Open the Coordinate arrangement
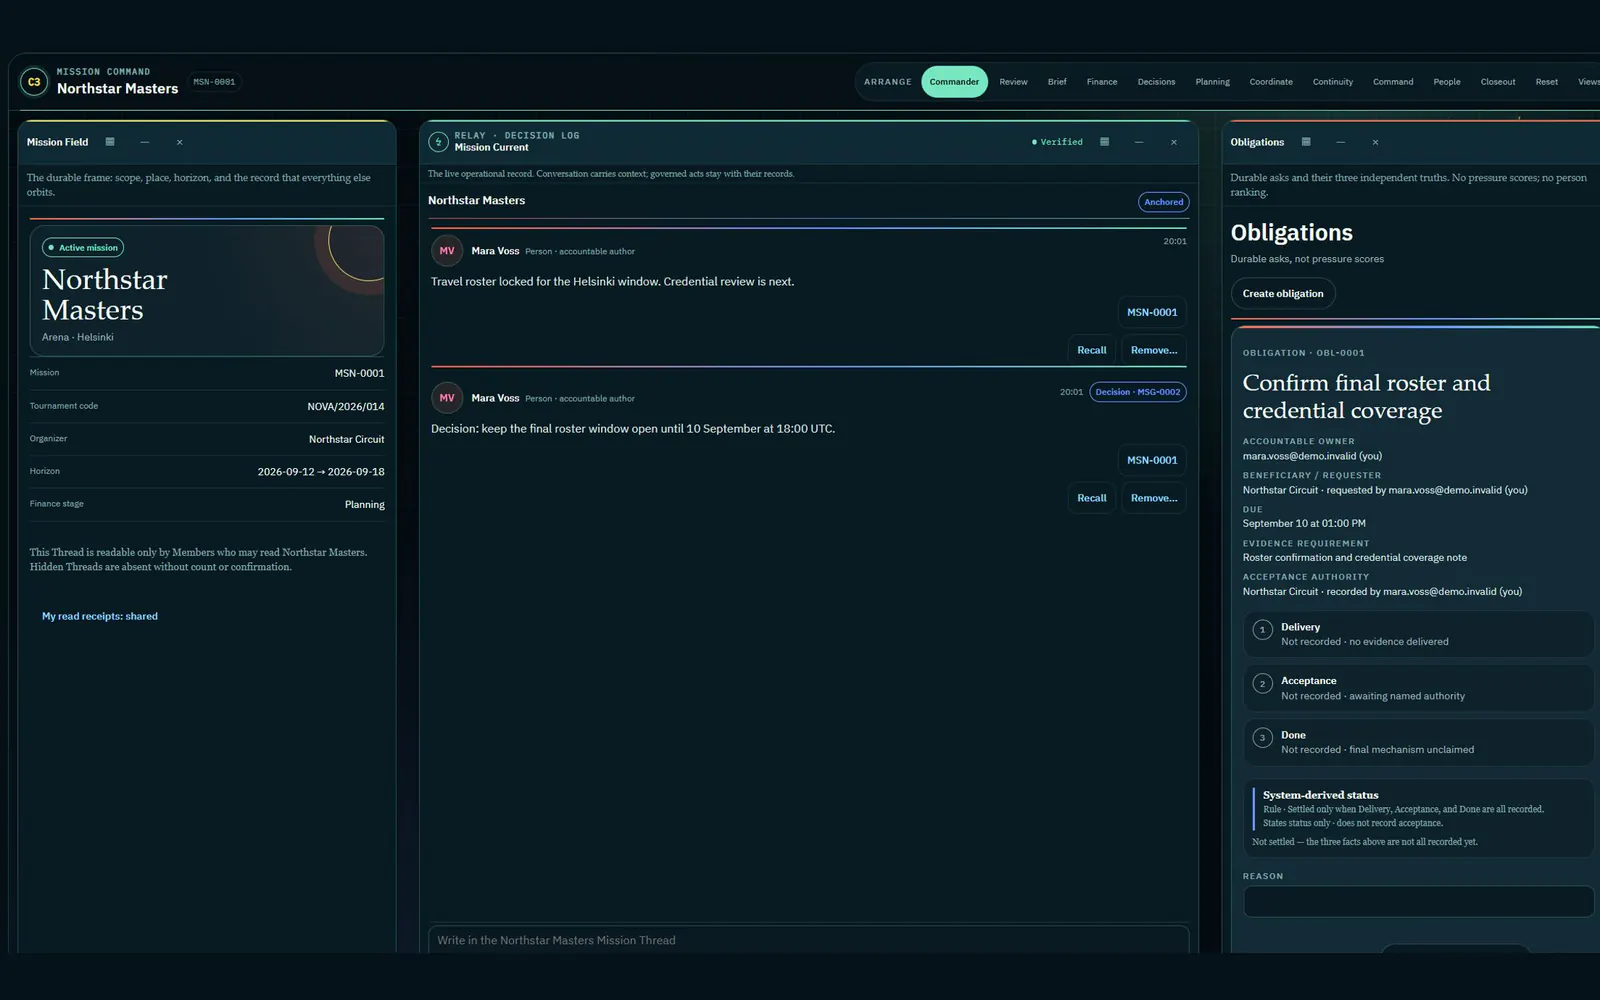 pos(1271,82)
